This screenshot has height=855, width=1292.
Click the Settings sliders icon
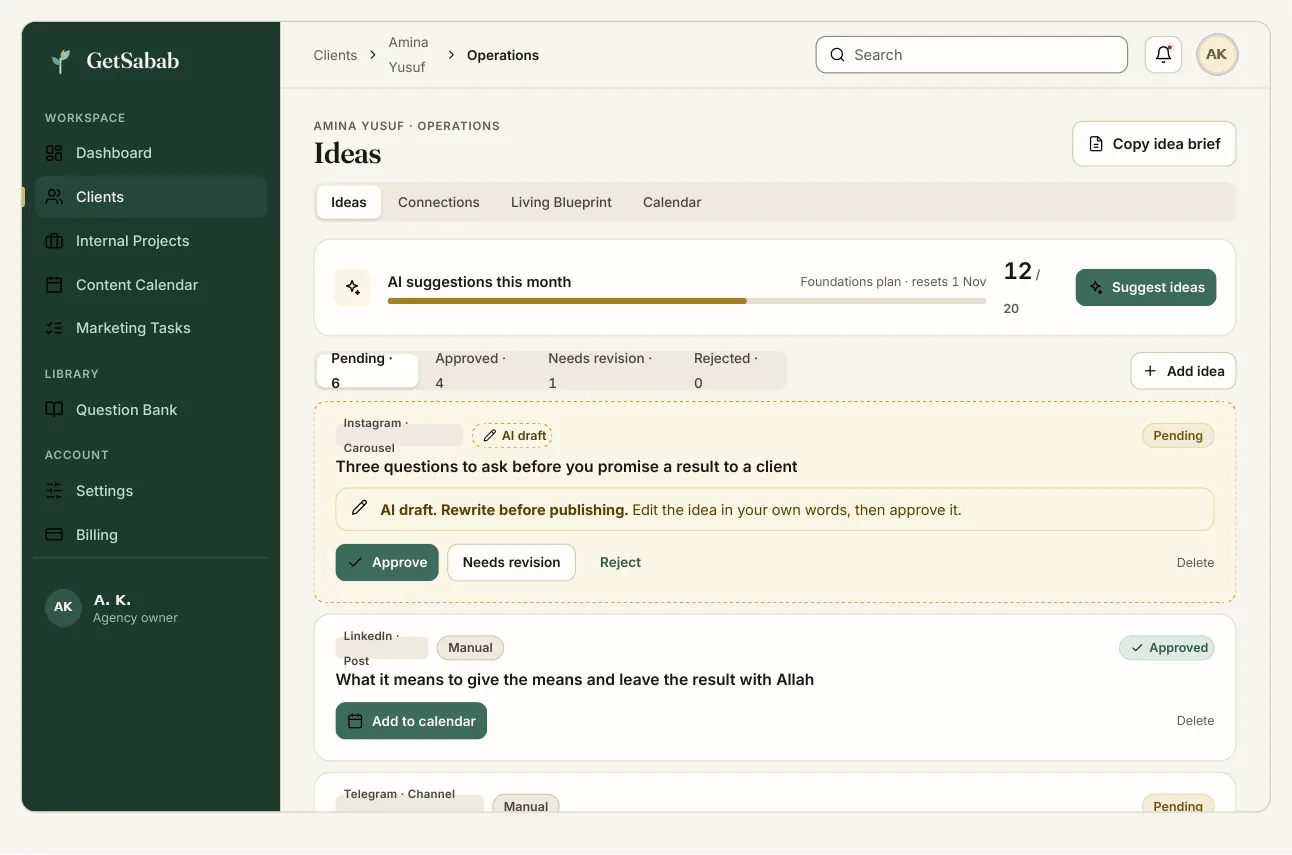click(54, 491)
